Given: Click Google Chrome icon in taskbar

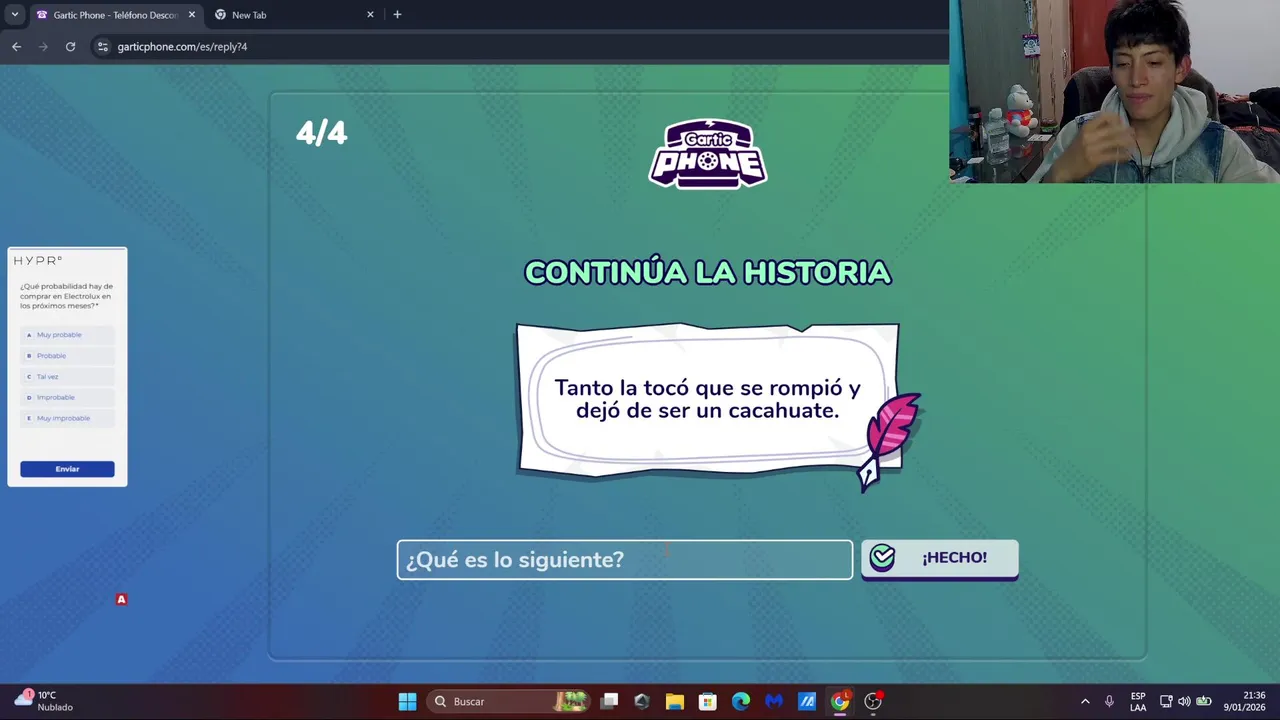Looking at the screenshot, I should (840, 701).
